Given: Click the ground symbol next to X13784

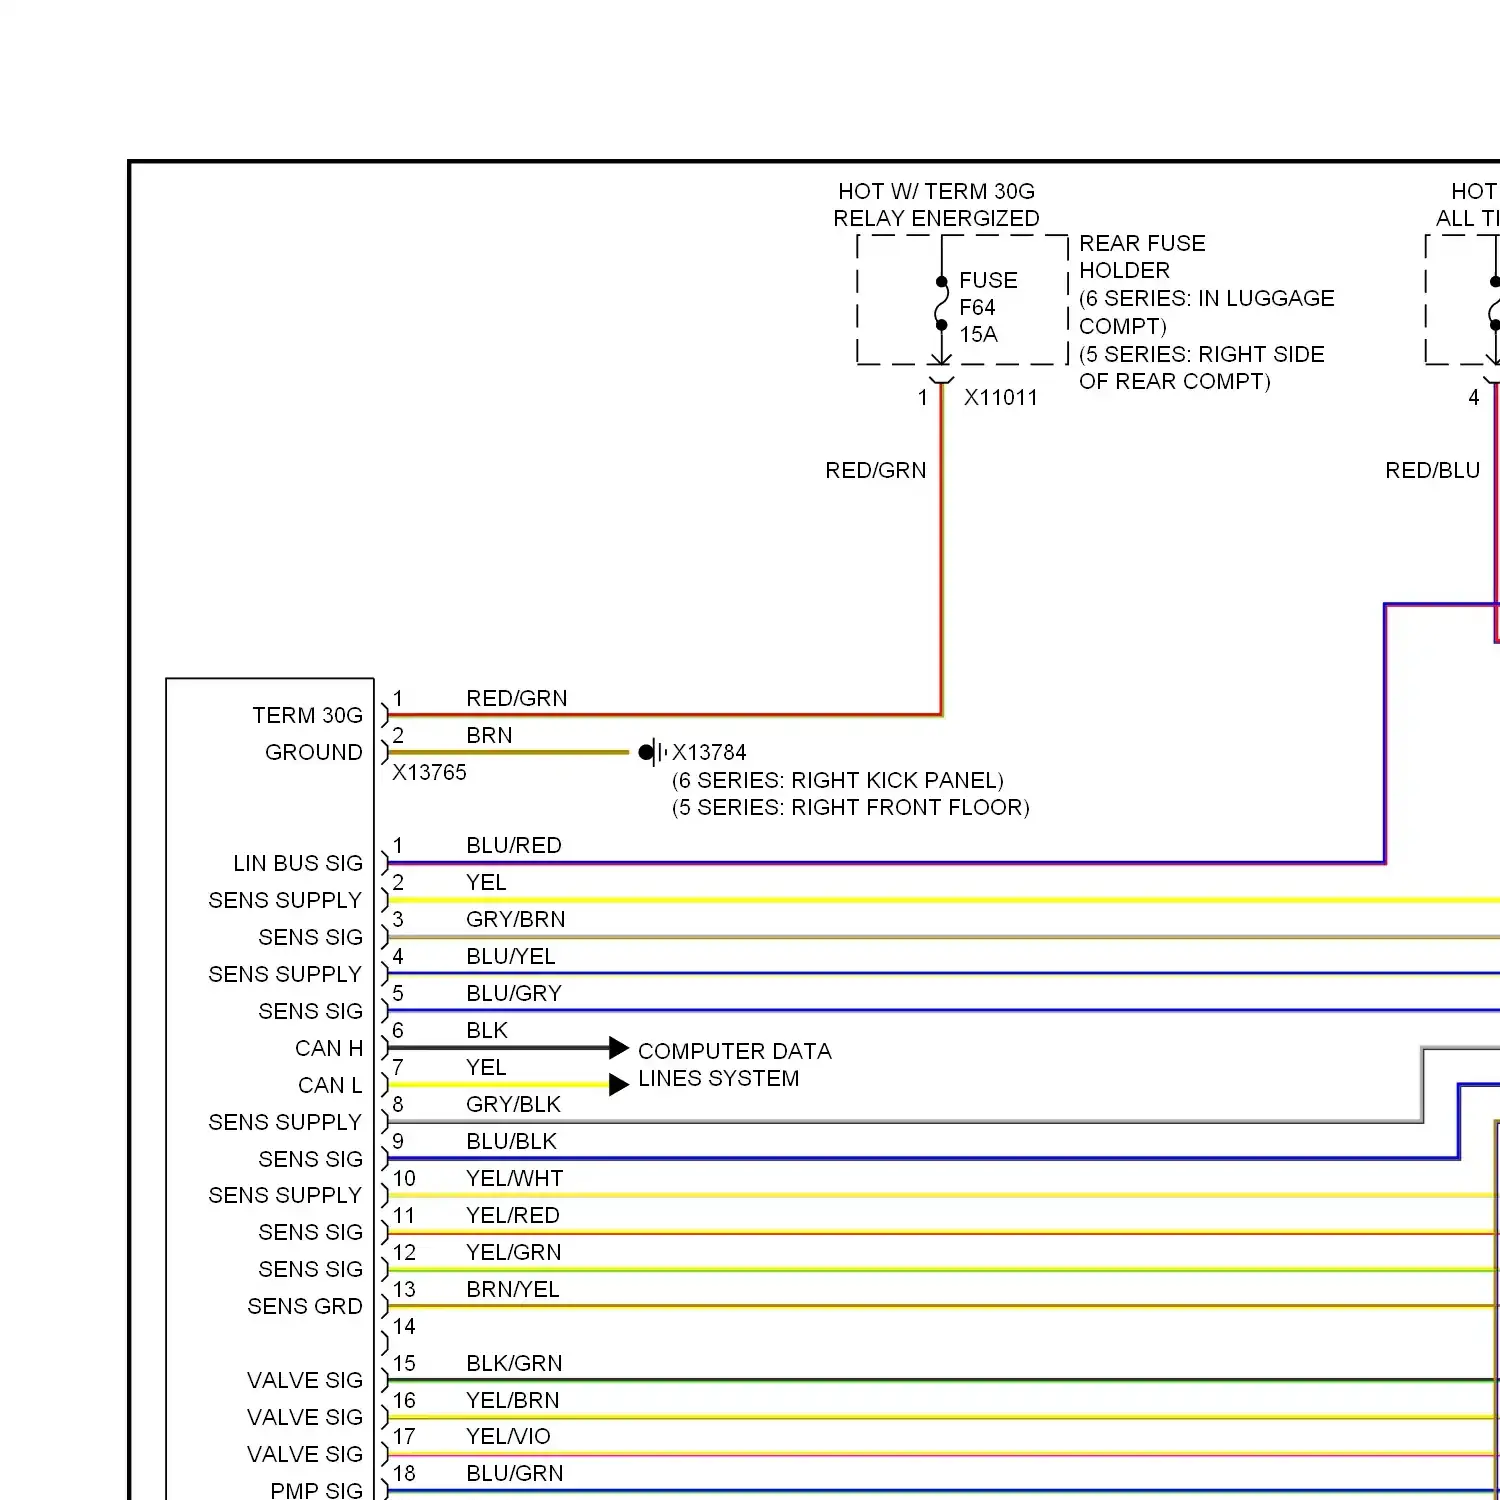Looking at the screenshot, I should pyautogui.click(x=652, y=752).
